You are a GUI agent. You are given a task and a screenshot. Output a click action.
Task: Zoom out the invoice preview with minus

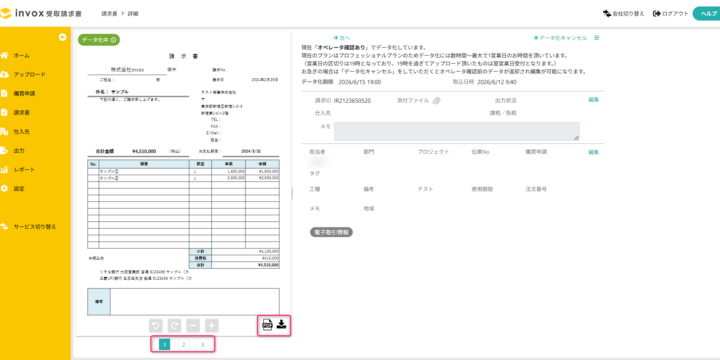click(x=193, y=326)
